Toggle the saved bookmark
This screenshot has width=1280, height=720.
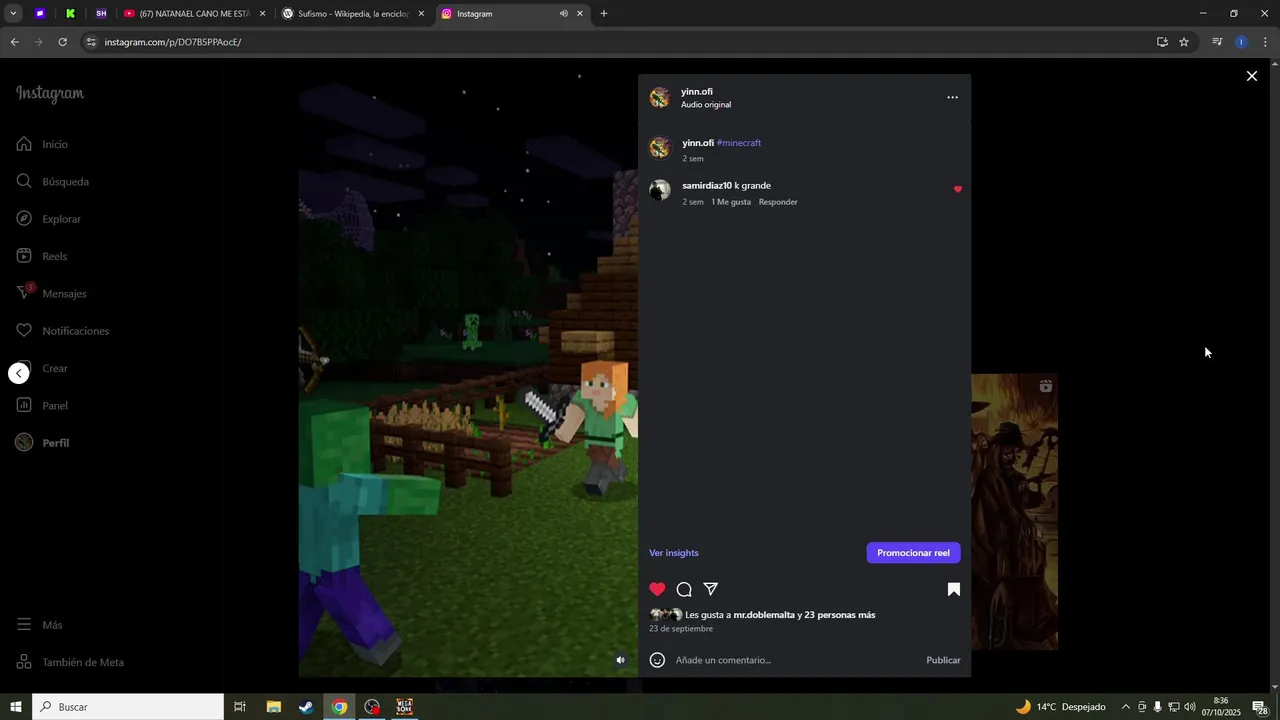pyautogui.click(x=954, y=589)
